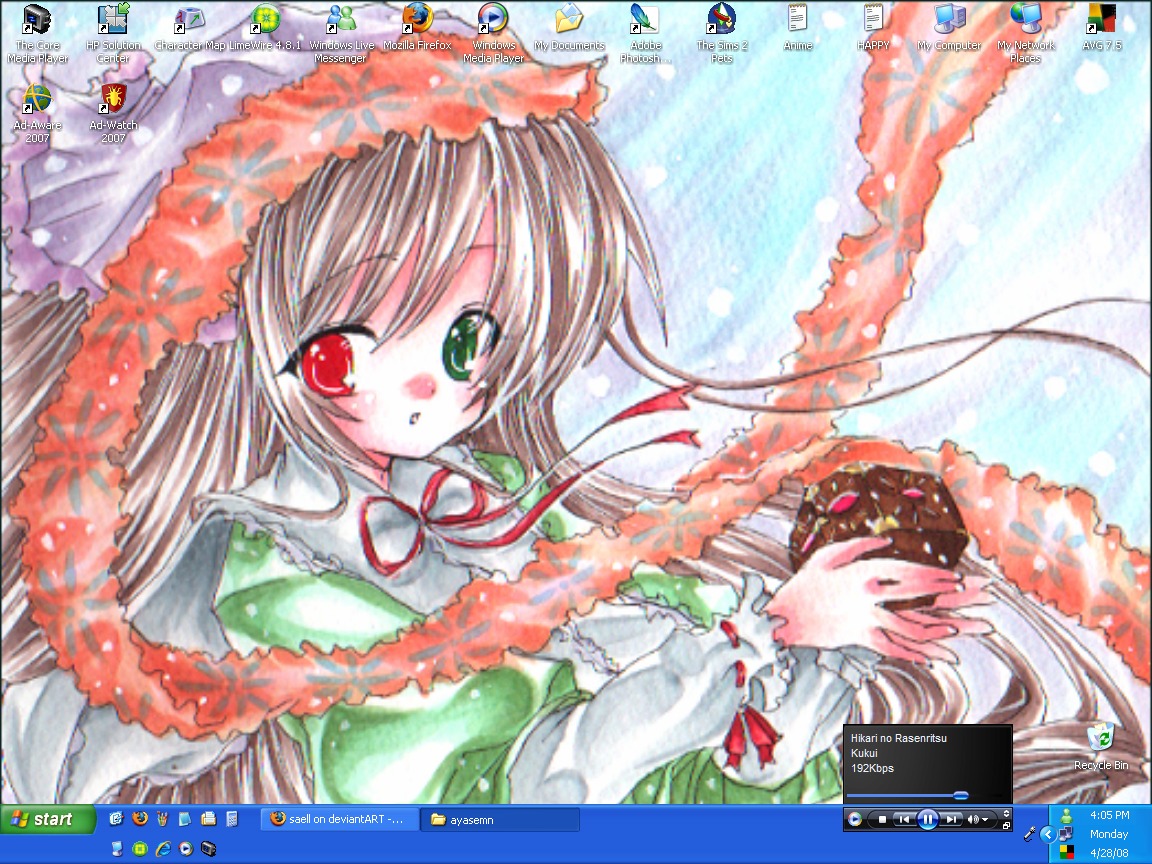Skip to next track in mini player
Screen dimensions: 1152x864
pos(951,819)
